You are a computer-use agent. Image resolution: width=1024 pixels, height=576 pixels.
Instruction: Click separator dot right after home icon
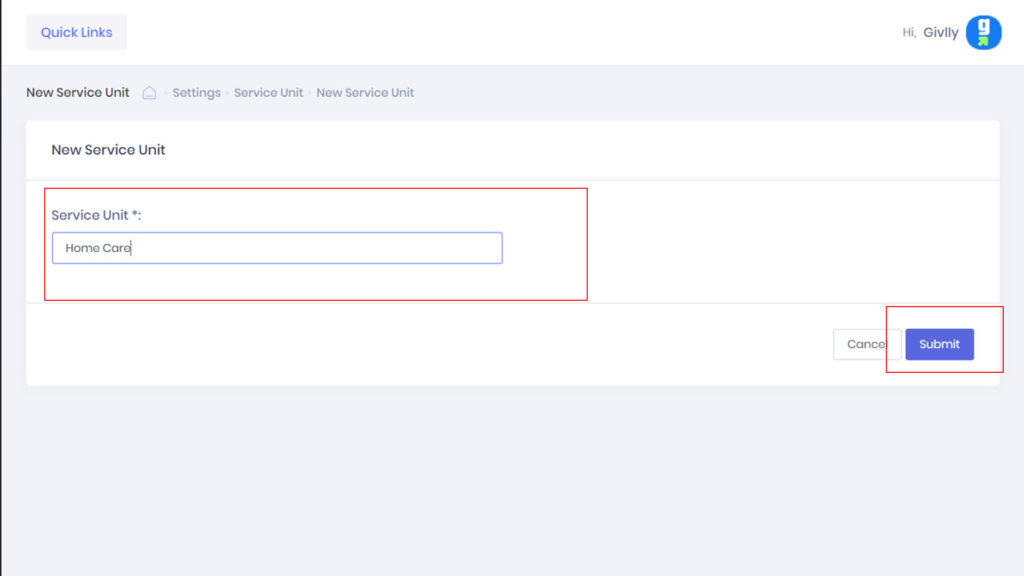pos(165,93)
